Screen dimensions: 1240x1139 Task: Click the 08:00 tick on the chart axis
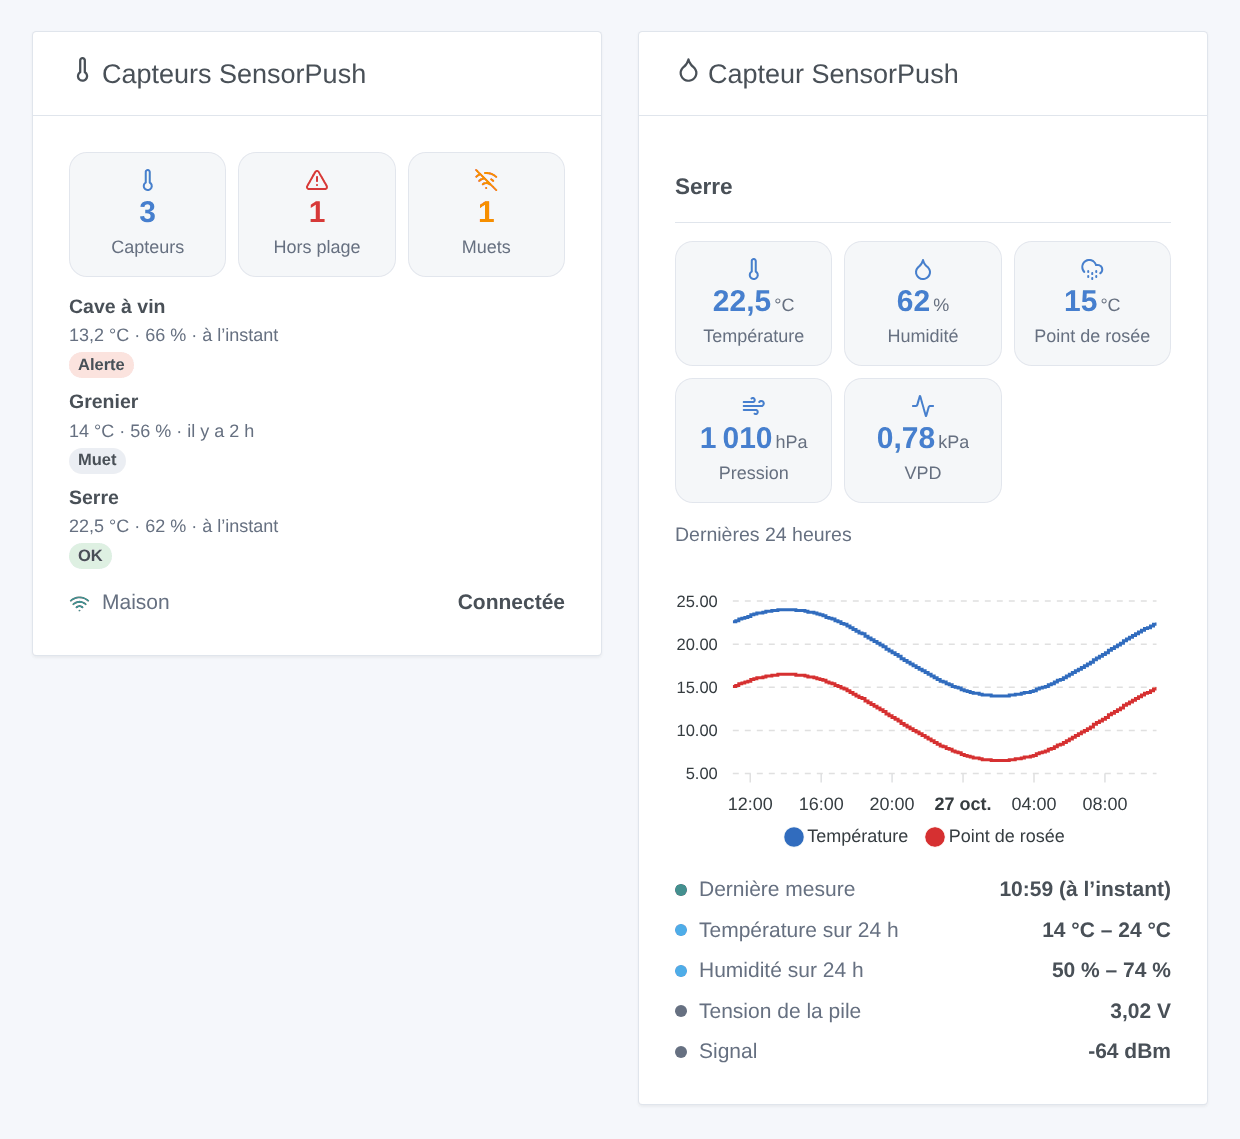(x=1105, y=804)
